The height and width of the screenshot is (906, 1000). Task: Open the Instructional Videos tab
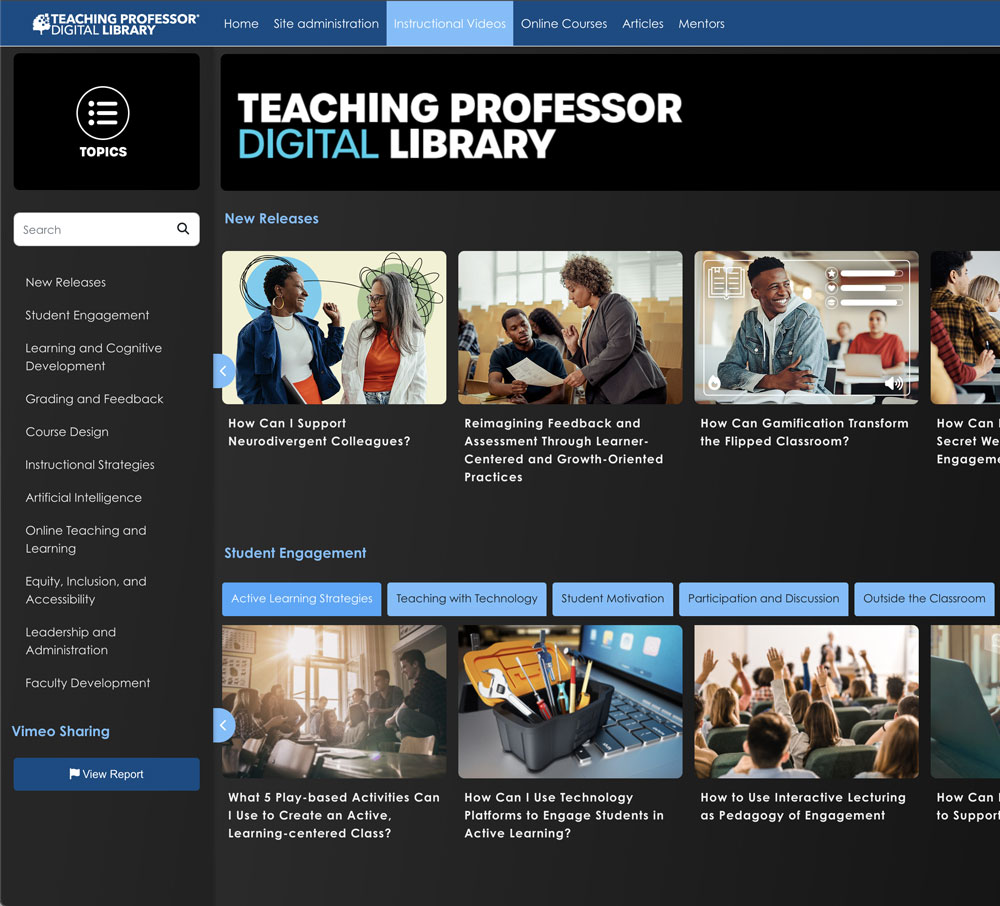(449, 24)
